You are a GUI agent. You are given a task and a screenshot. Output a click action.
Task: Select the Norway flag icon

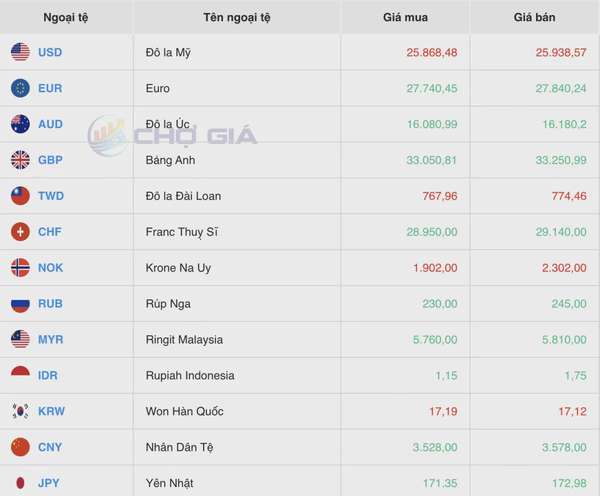click(20, 268)
